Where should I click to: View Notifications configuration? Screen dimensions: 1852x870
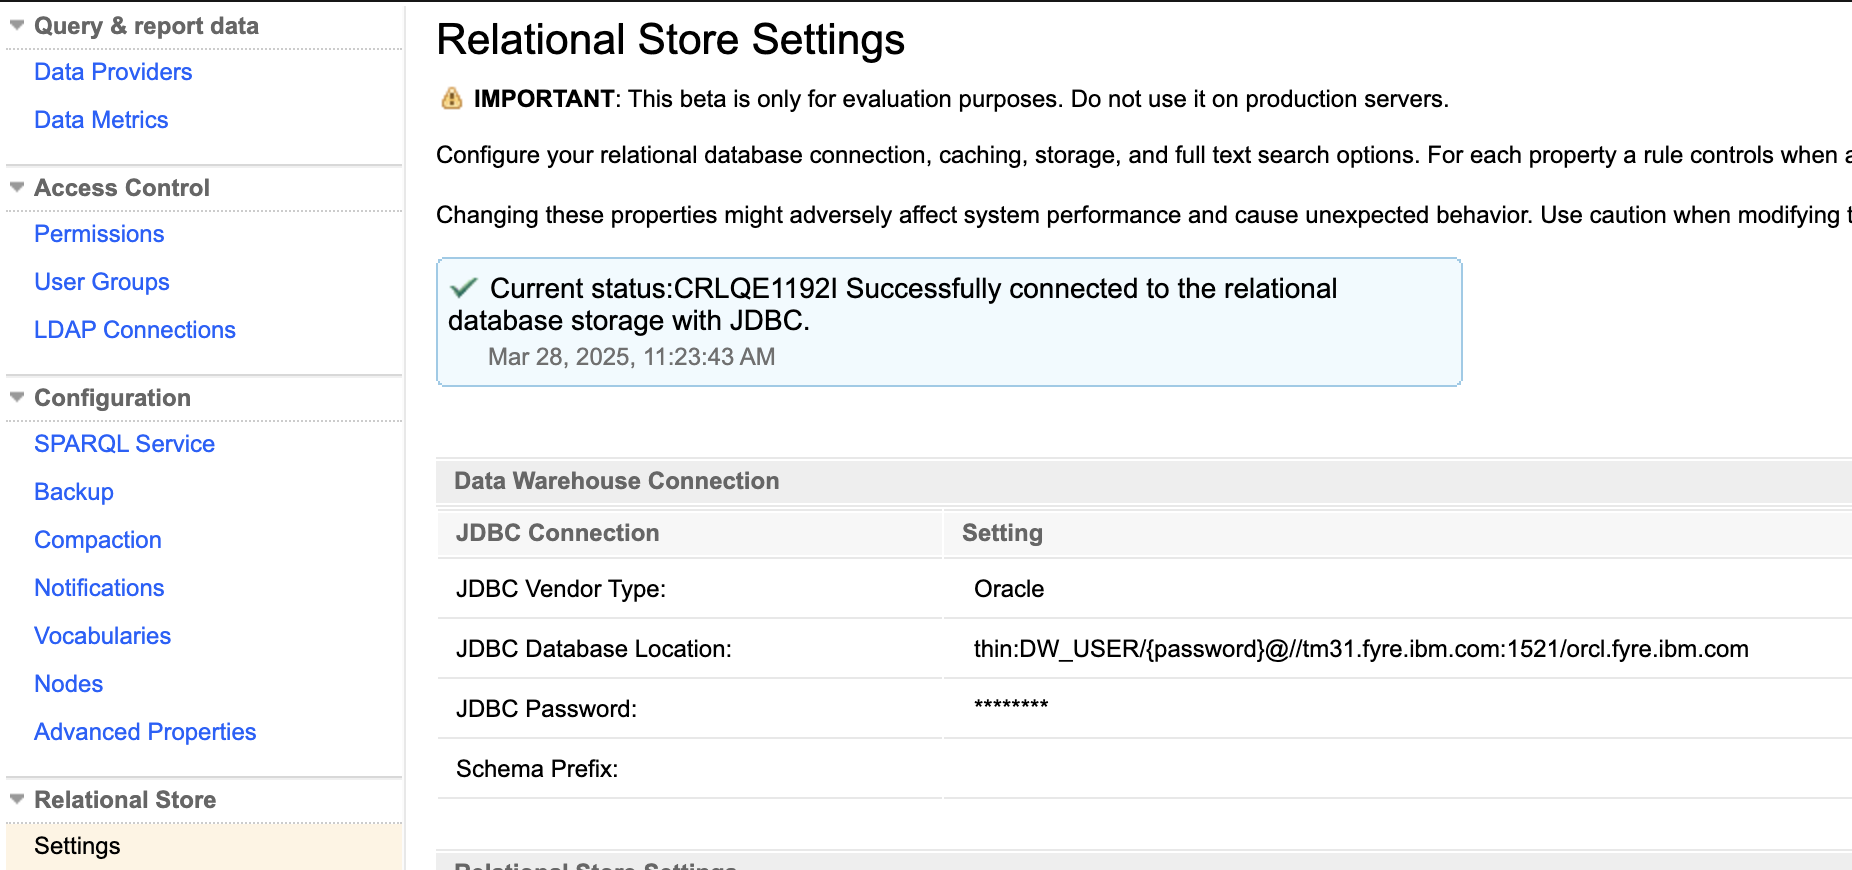[99, 588]
